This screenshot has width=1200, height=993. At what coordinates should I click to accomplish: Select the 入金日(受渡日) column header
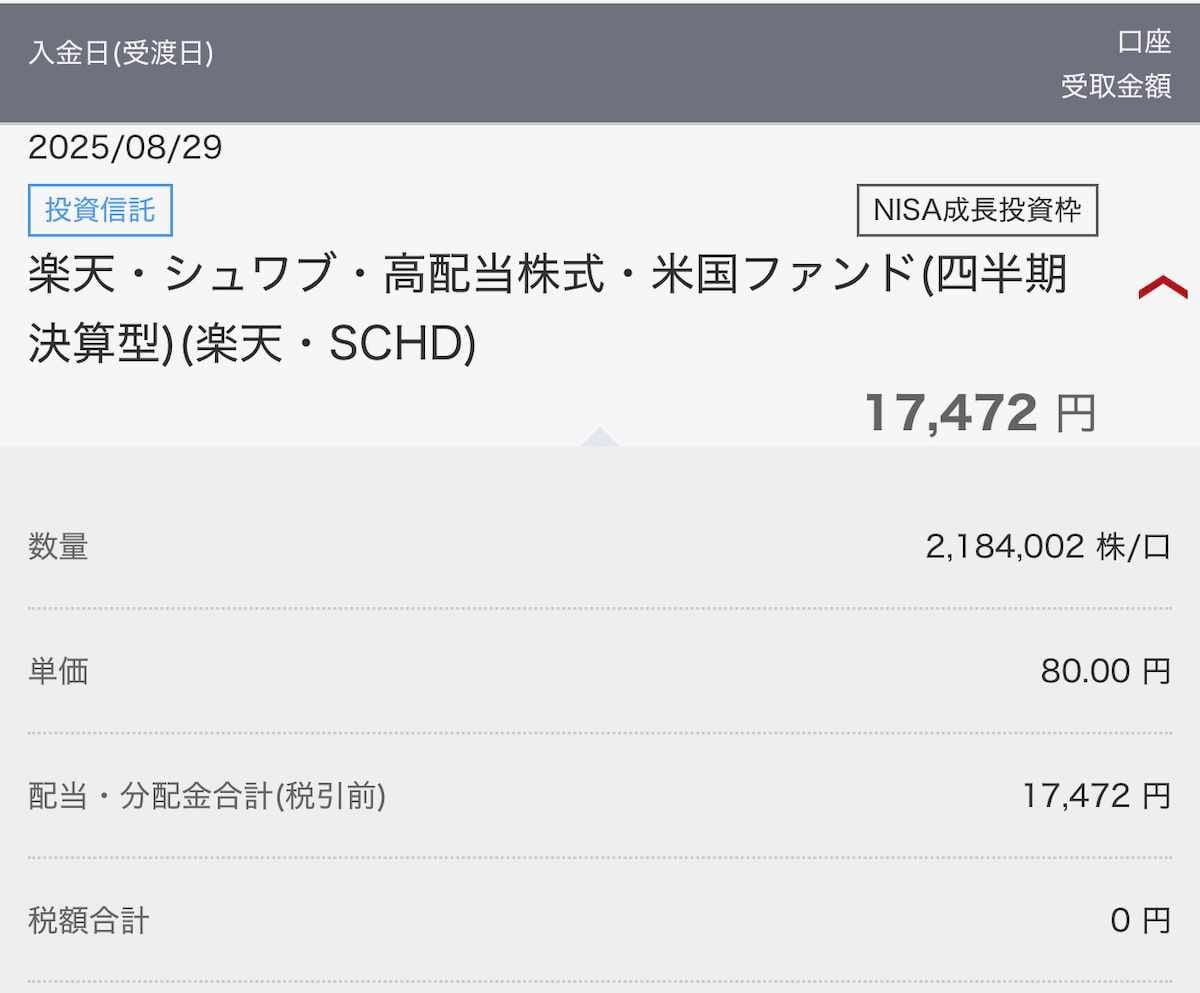pyautogui.click(x=121, y=53)
